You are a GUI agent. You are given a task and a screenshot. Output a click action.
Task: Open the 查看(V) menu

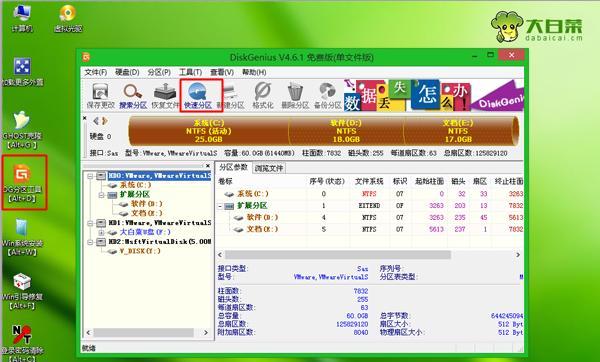[222, 72]
